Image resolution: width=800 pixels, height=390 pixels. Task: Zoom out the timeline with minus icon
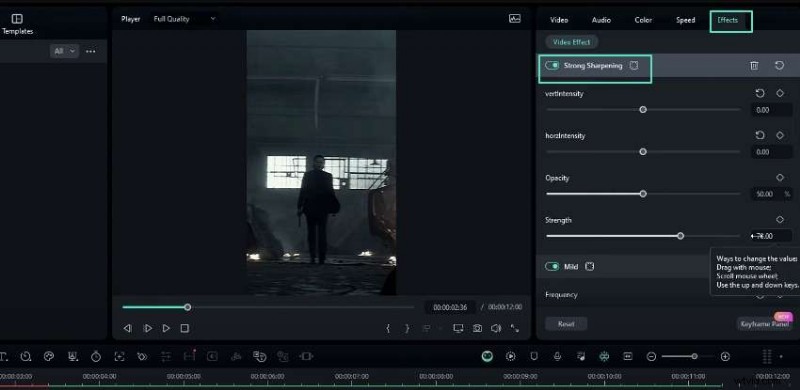point(651,356)
